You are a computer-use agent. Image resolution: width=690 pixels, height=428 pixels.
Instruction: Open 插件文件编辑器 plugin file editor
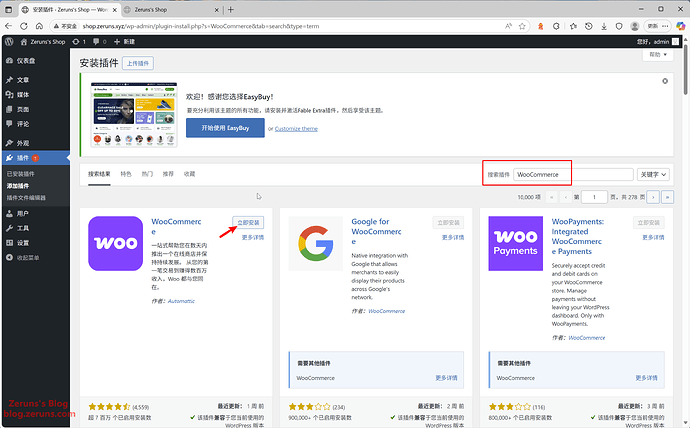(x=26, y=198)
